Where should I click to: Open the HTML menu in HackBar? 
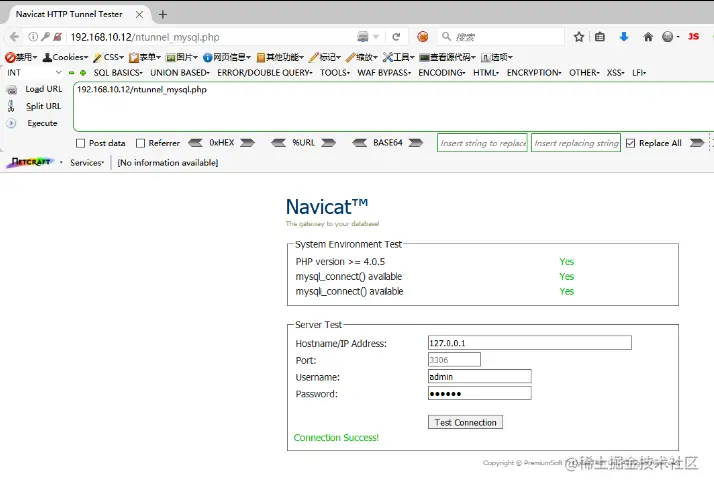click(486, 73)
